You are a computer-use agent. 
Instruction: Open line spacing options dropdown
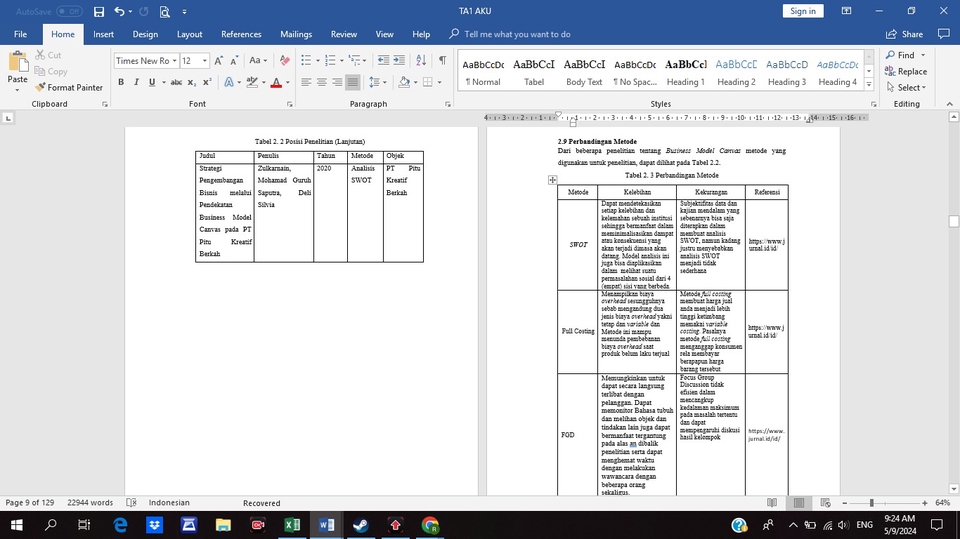click(x=377, y=82)
